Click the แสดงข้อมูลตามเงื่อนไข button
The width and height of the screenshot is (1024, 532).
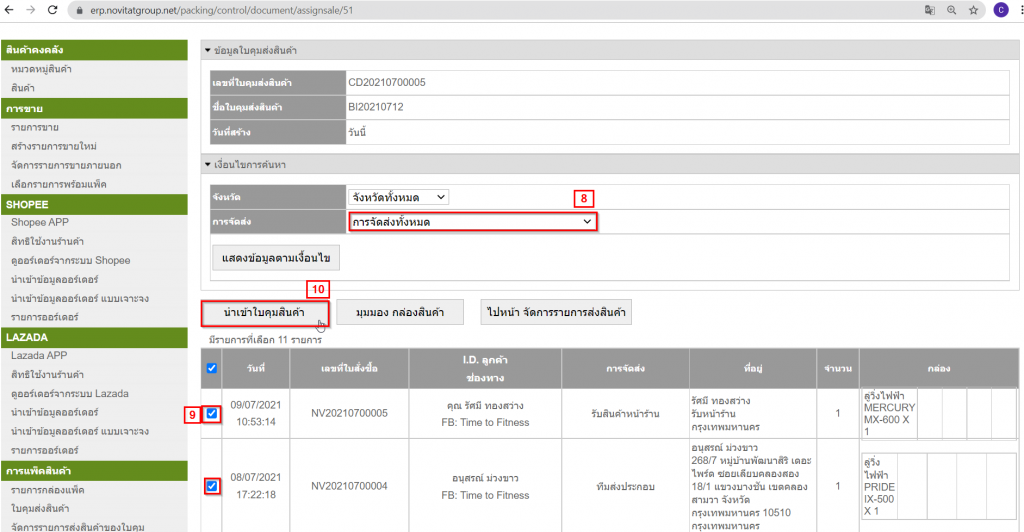coord(276,257)
